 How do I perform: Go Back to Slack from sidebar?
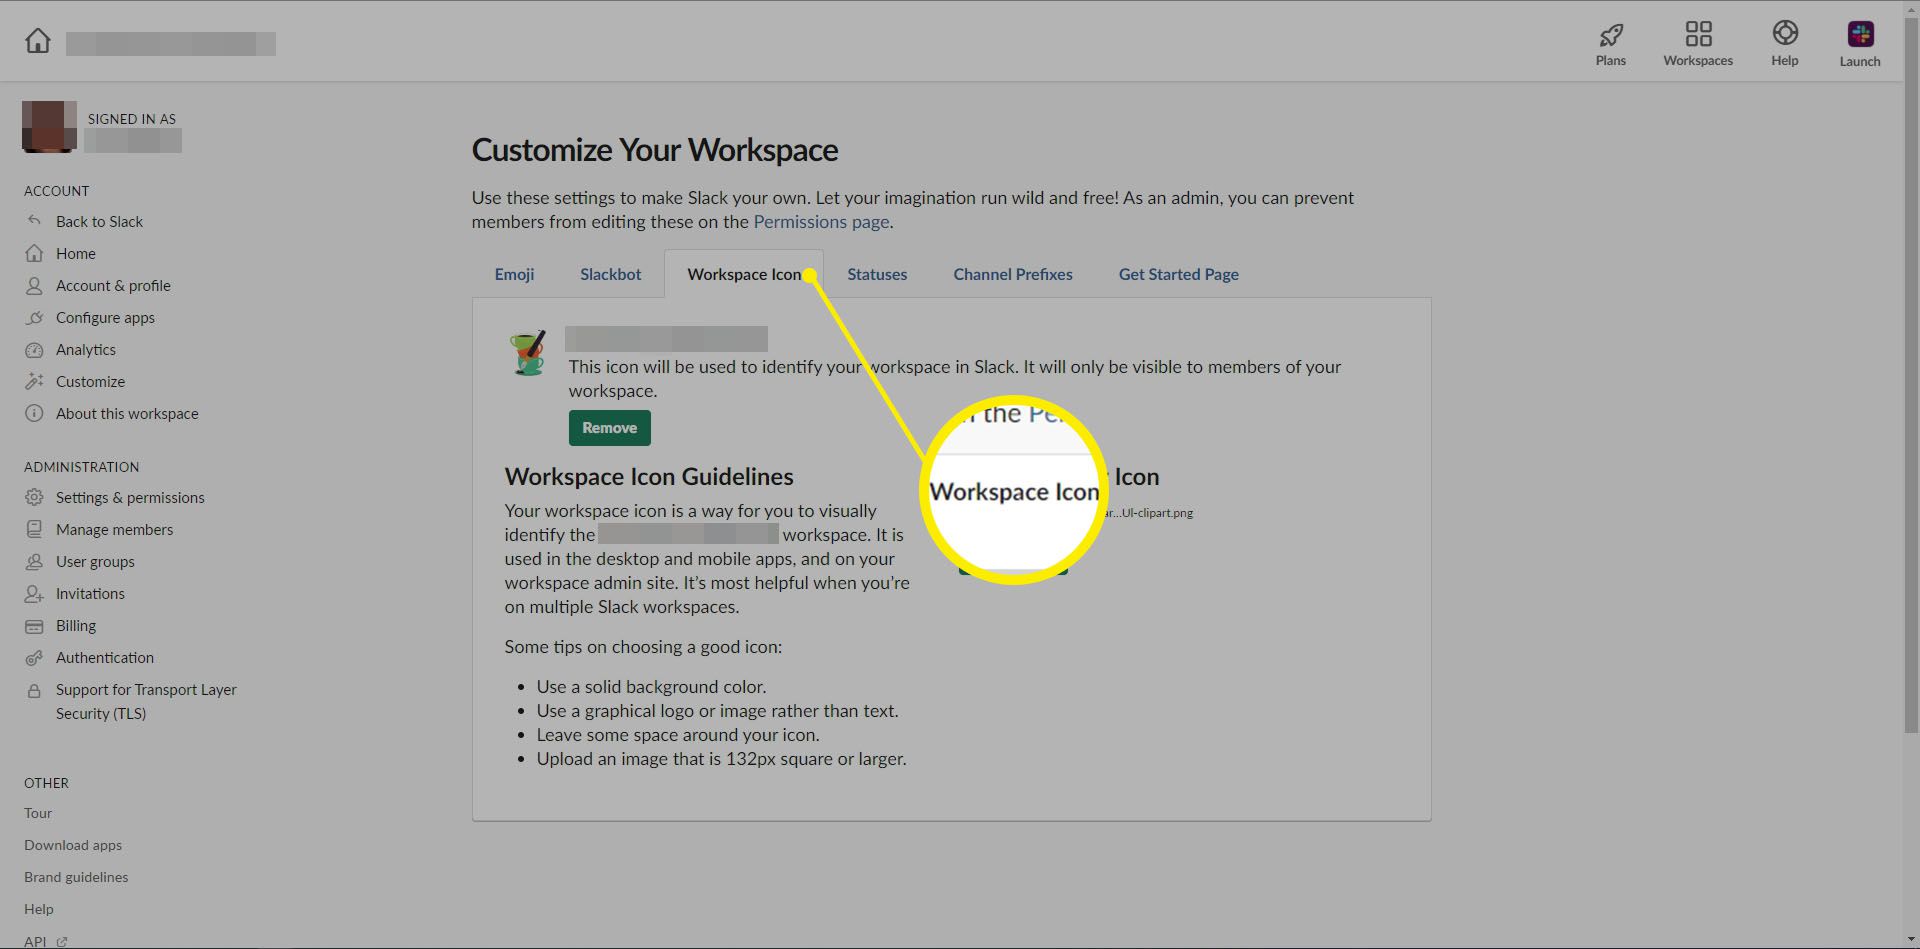tap(99, 222)
